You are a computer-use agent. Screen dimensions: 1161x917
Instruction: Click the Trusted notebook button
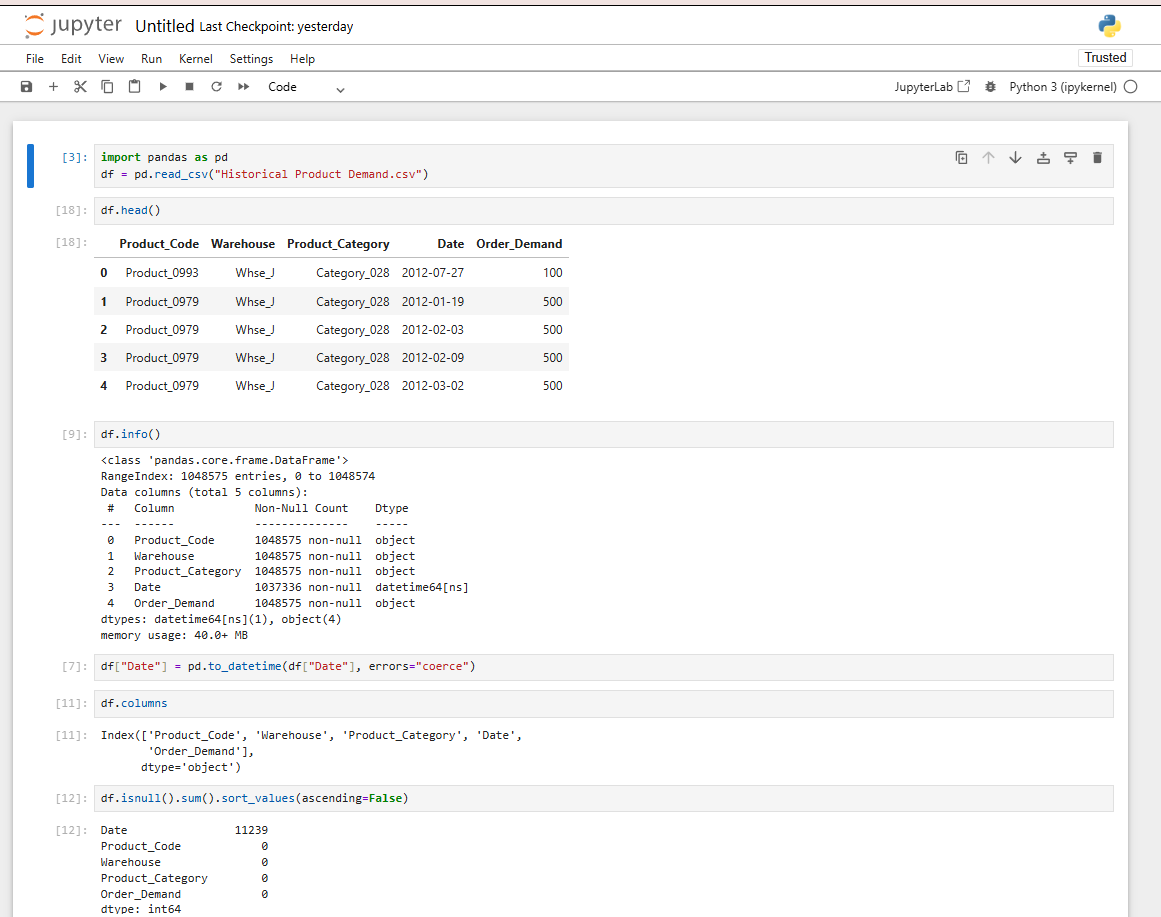tap(1105, 58)
